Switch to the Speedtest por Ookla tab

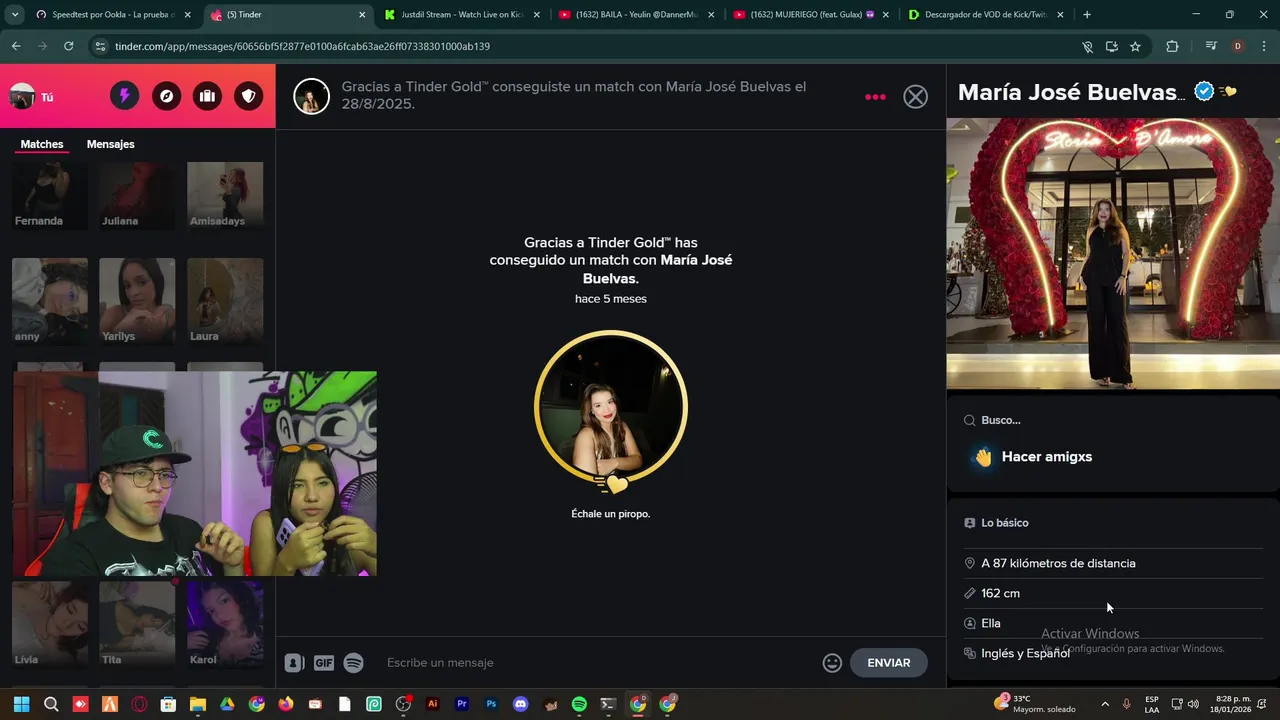[115, 15]
